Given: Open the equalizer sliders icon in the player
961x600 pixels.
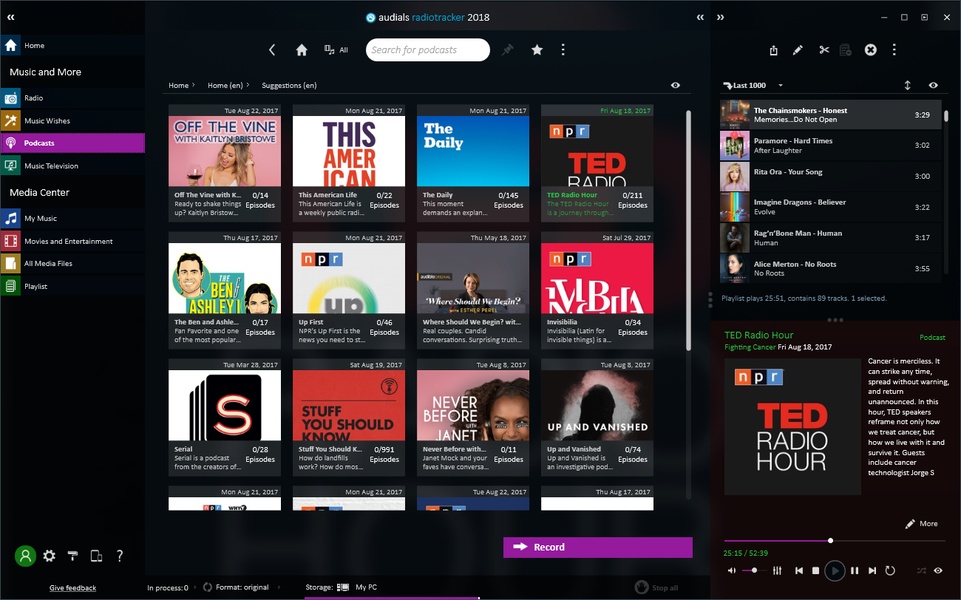Looking at the screenshot, I should pos(777,570).
